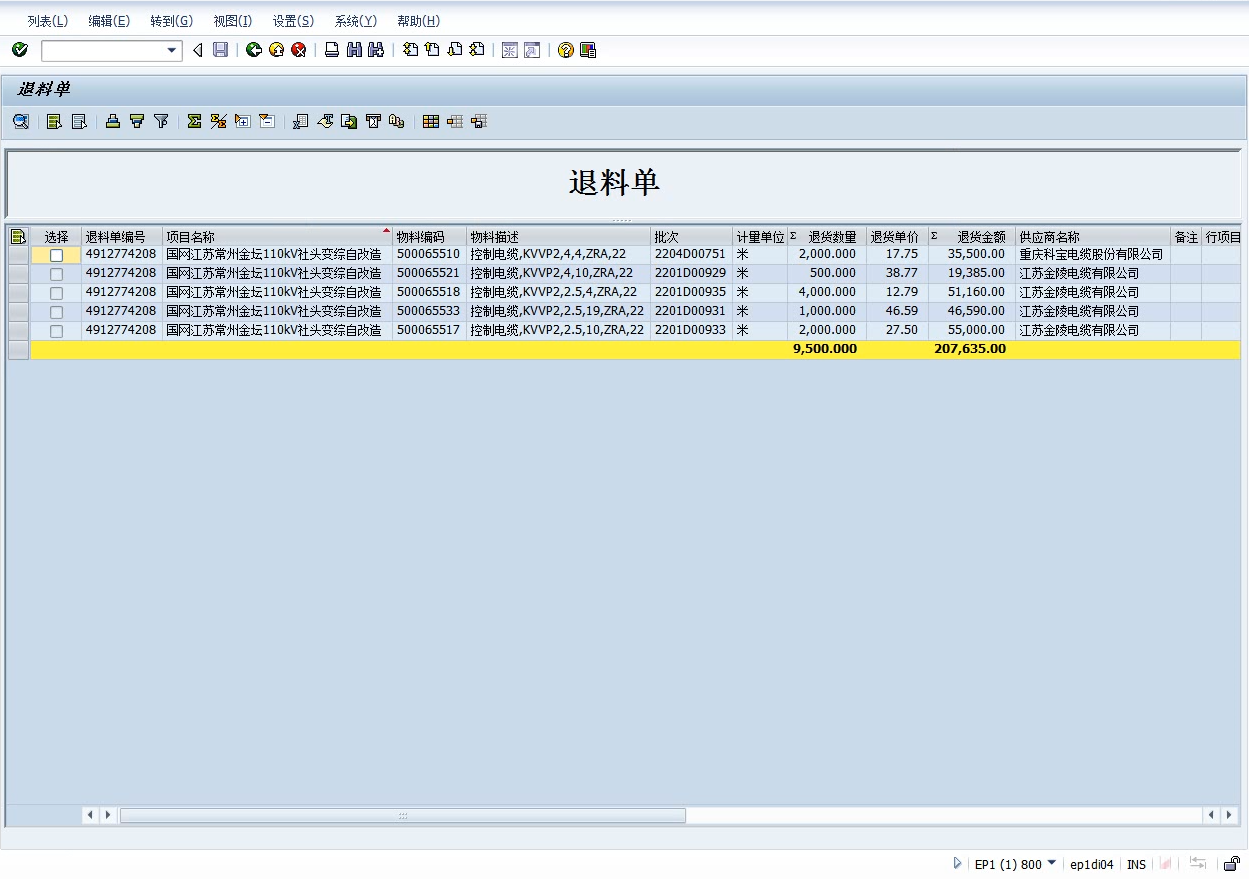Select the checkbox for material 500065517

[x=56, y=331]
